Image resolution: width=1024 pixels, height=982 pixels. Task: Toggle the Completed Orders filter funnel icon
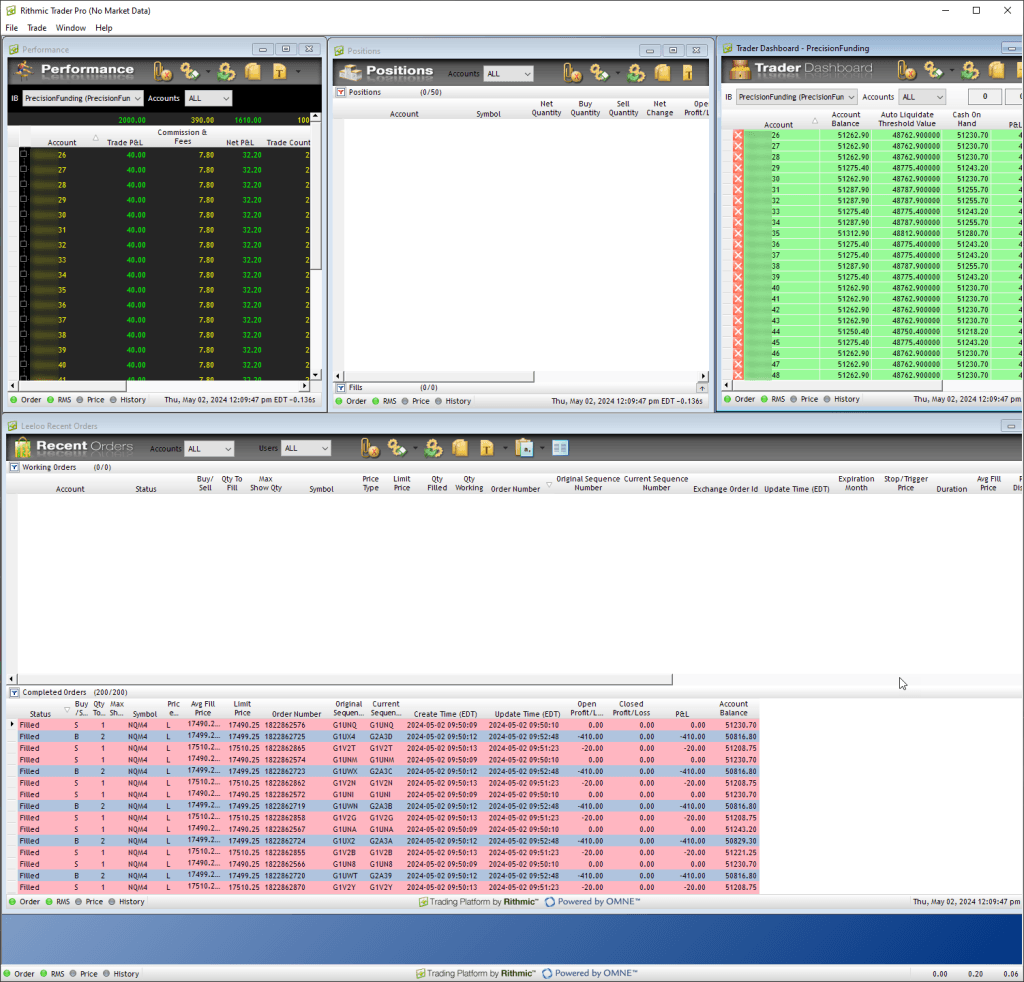[14, 693]
